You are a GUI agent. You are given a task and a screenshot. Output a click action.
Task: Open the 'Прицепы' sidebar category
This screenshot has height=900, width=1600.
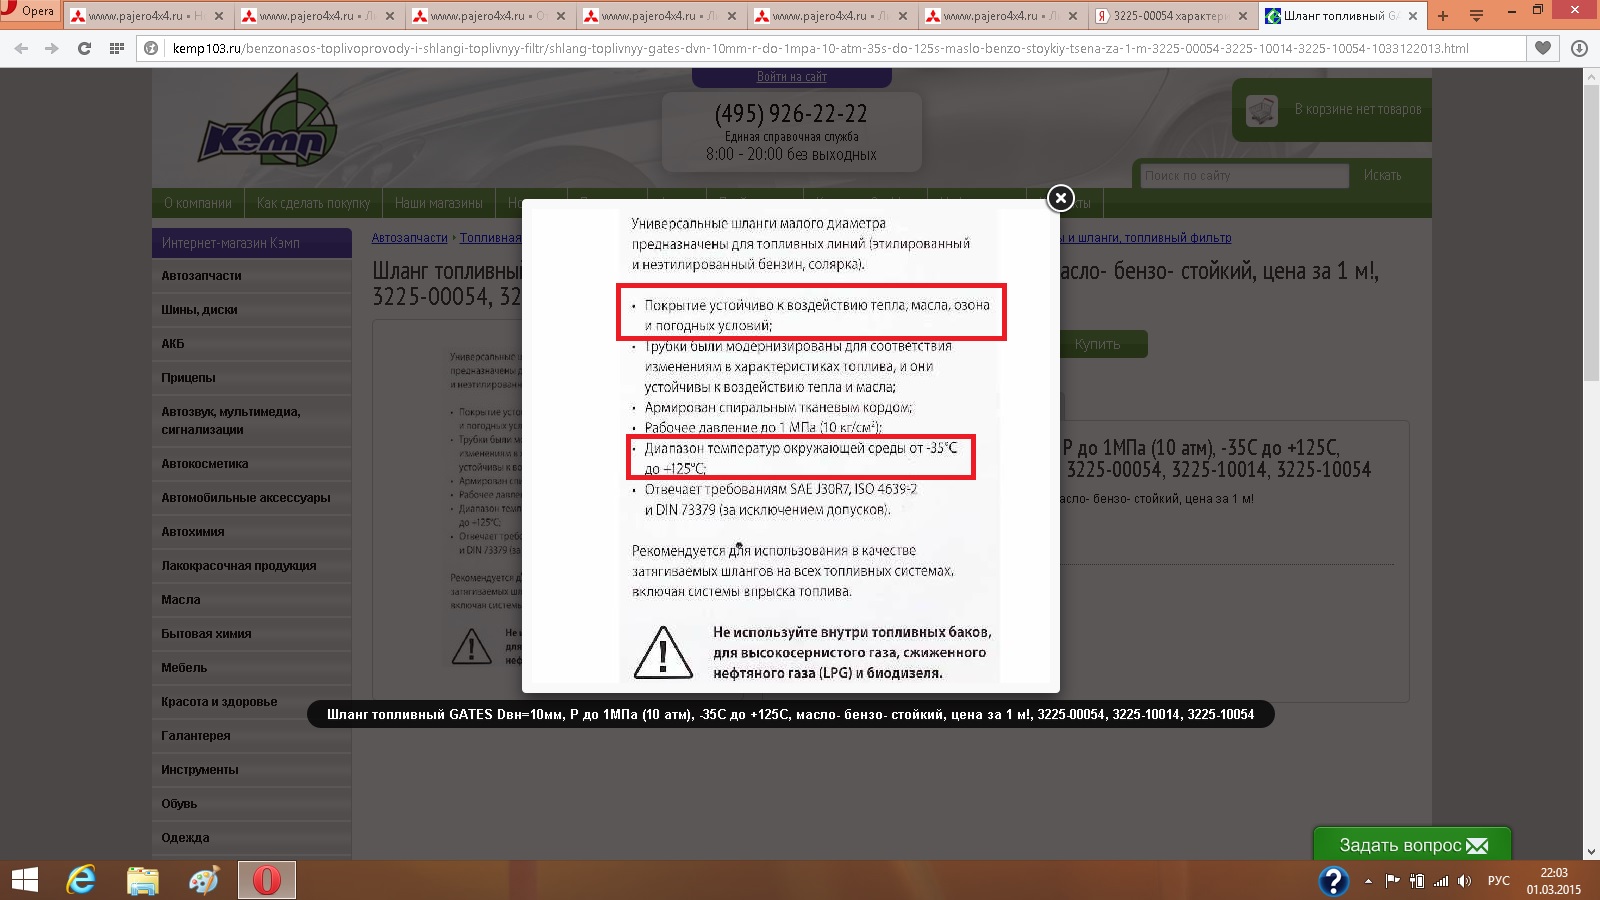[x=252, y=378]
